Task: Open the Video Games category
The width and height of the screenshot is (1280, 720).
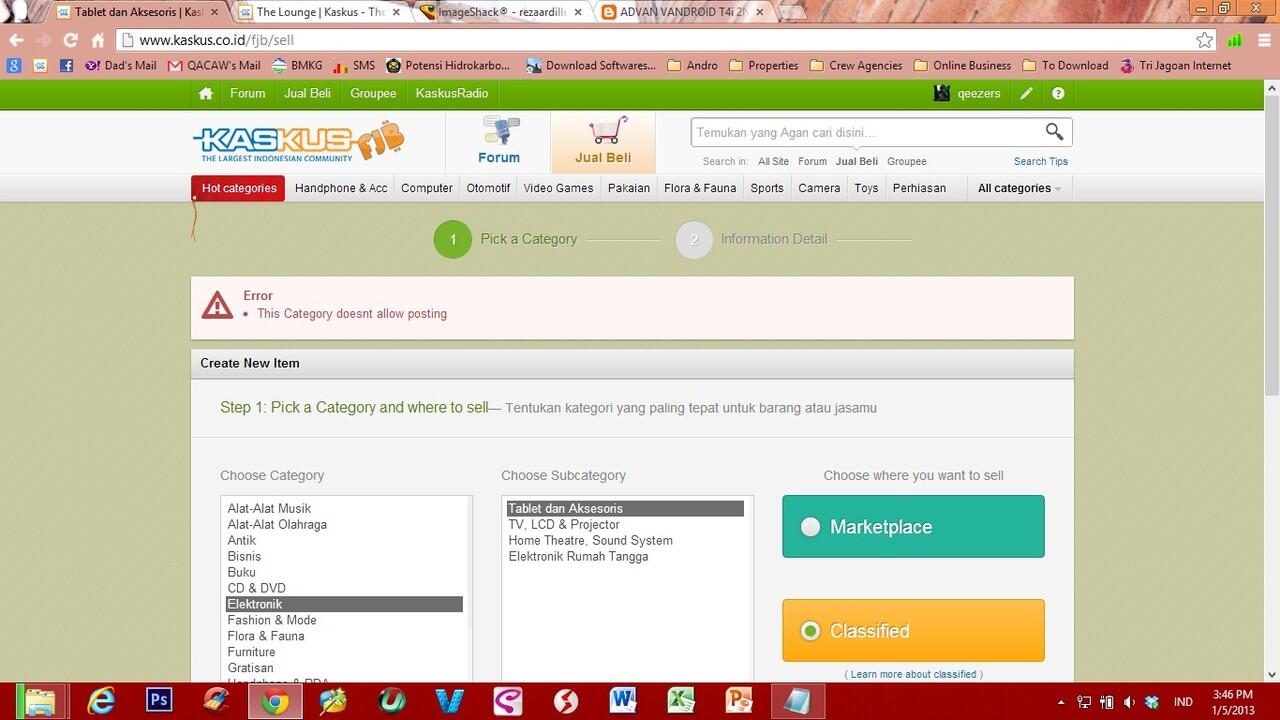Action: [x=558, y=188]
